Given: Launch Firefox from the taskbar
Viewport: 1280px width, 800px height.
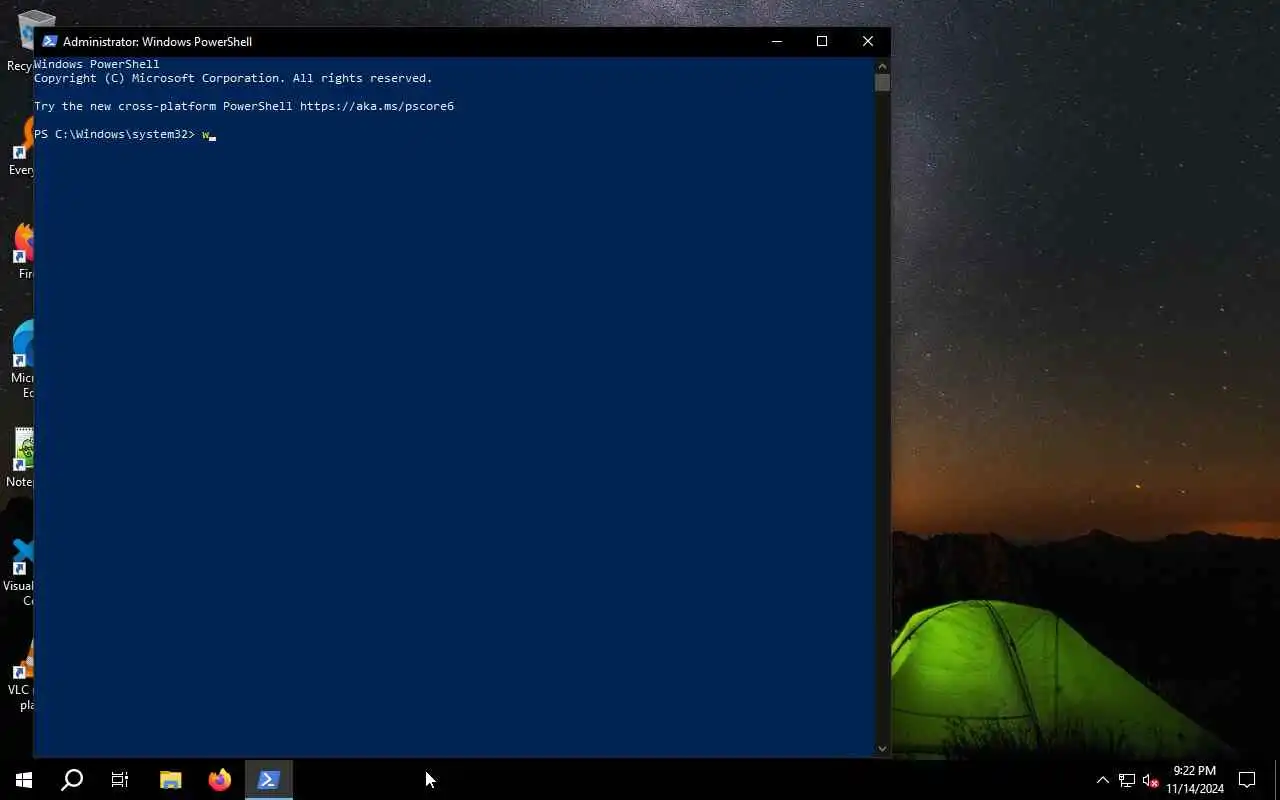Looking at the screenshot, I should point(220,780).
